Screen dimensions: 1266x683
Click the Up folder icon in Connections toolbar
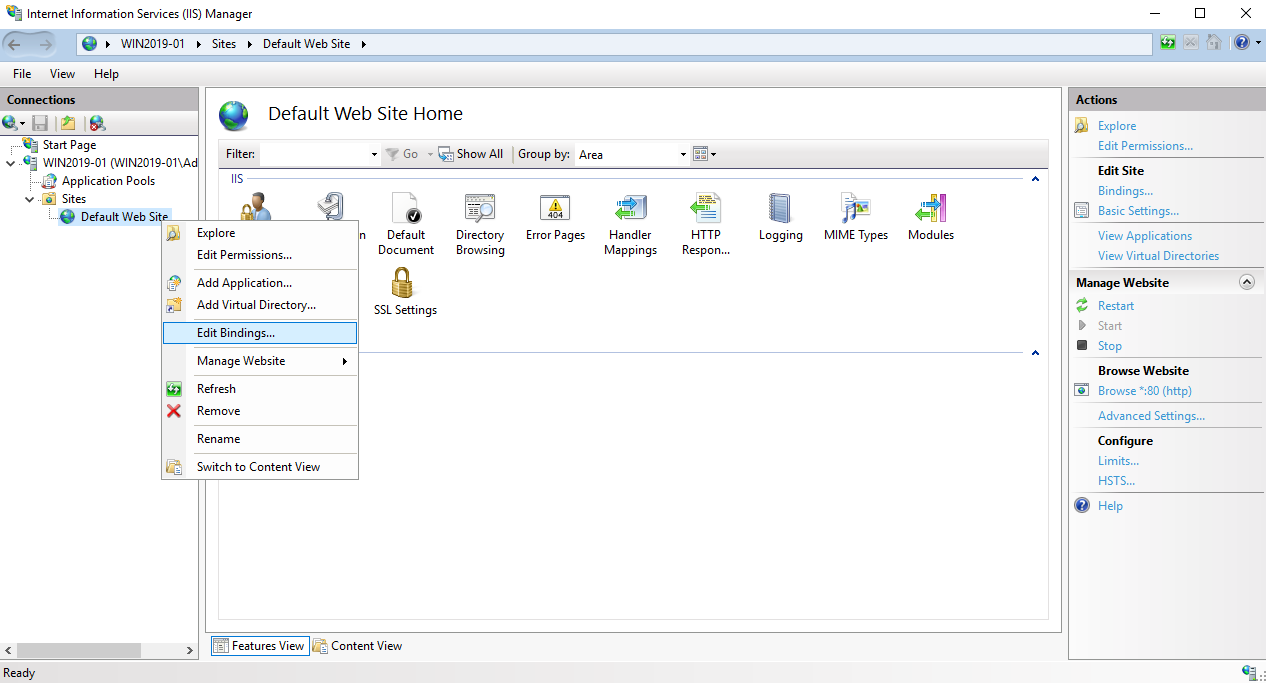click(x=68, y=123)
